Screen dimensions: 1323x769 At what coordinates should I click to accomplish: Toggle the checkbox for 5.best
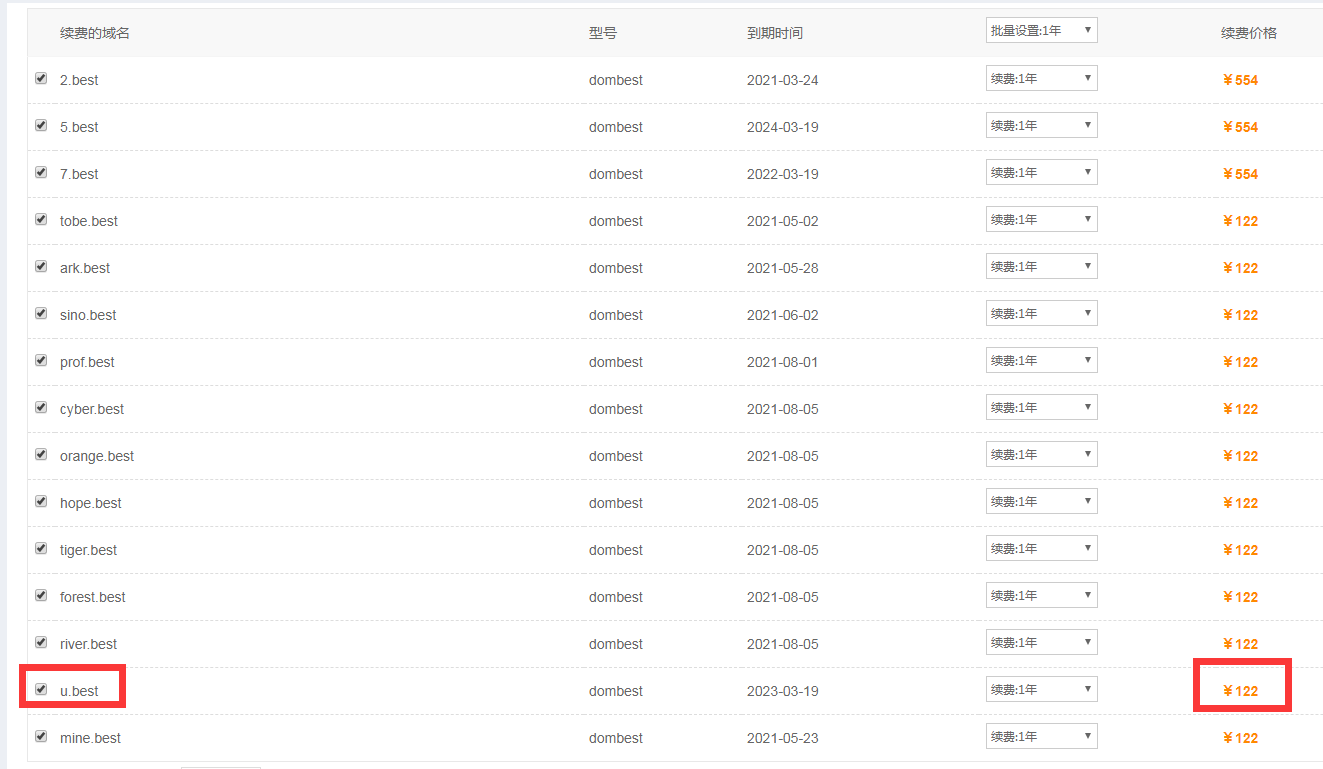(41, 125)
